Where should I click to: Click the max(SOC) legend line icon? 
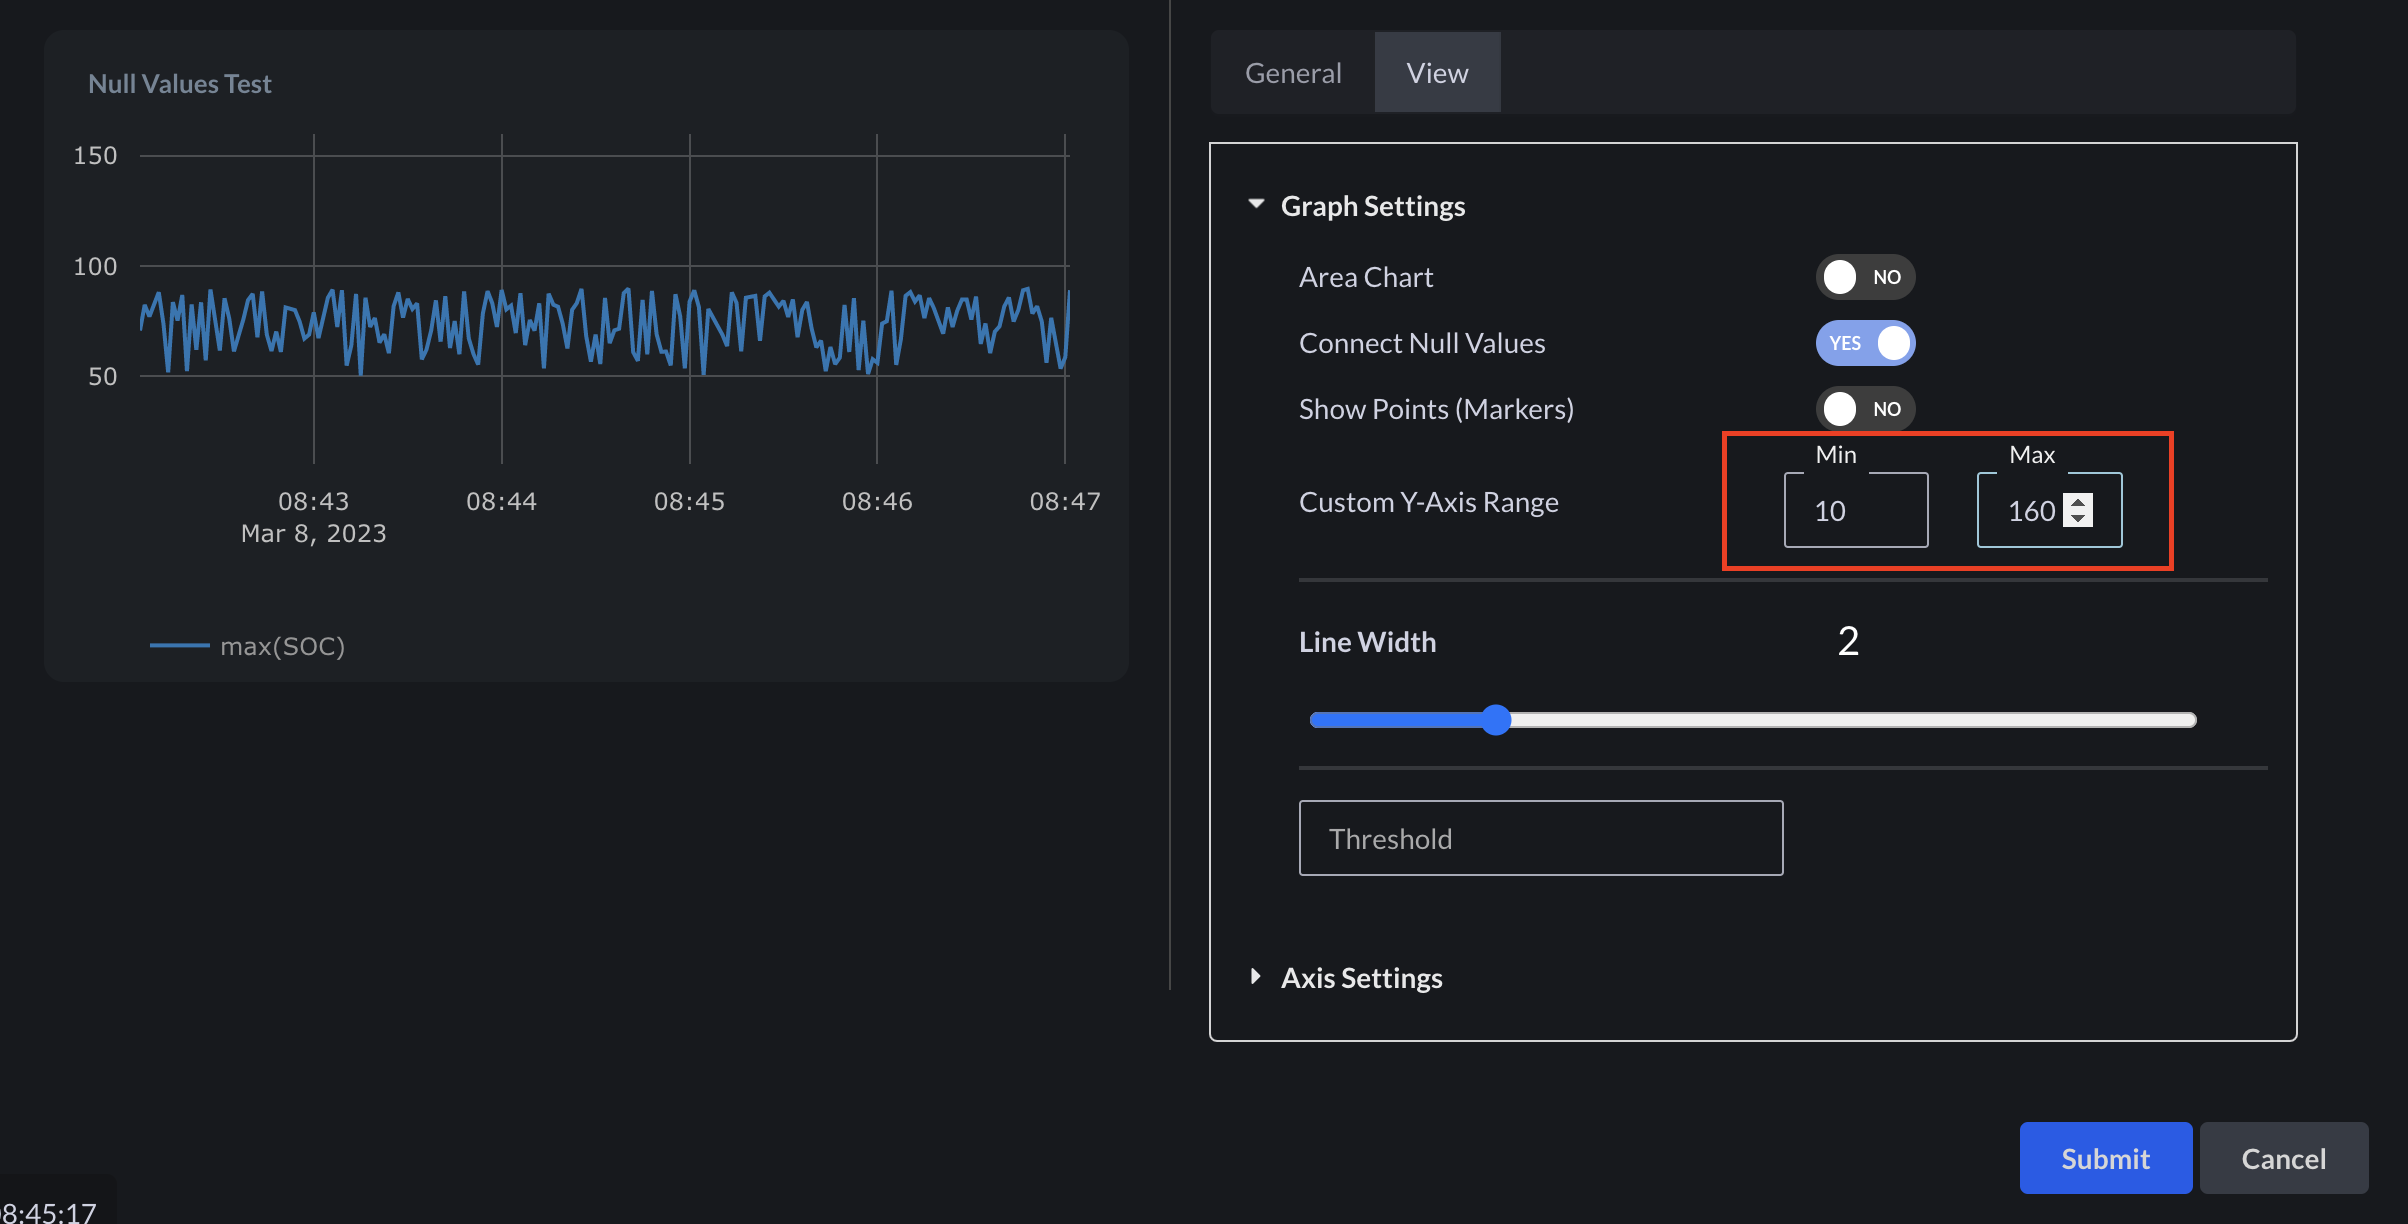tap(179, 646)
